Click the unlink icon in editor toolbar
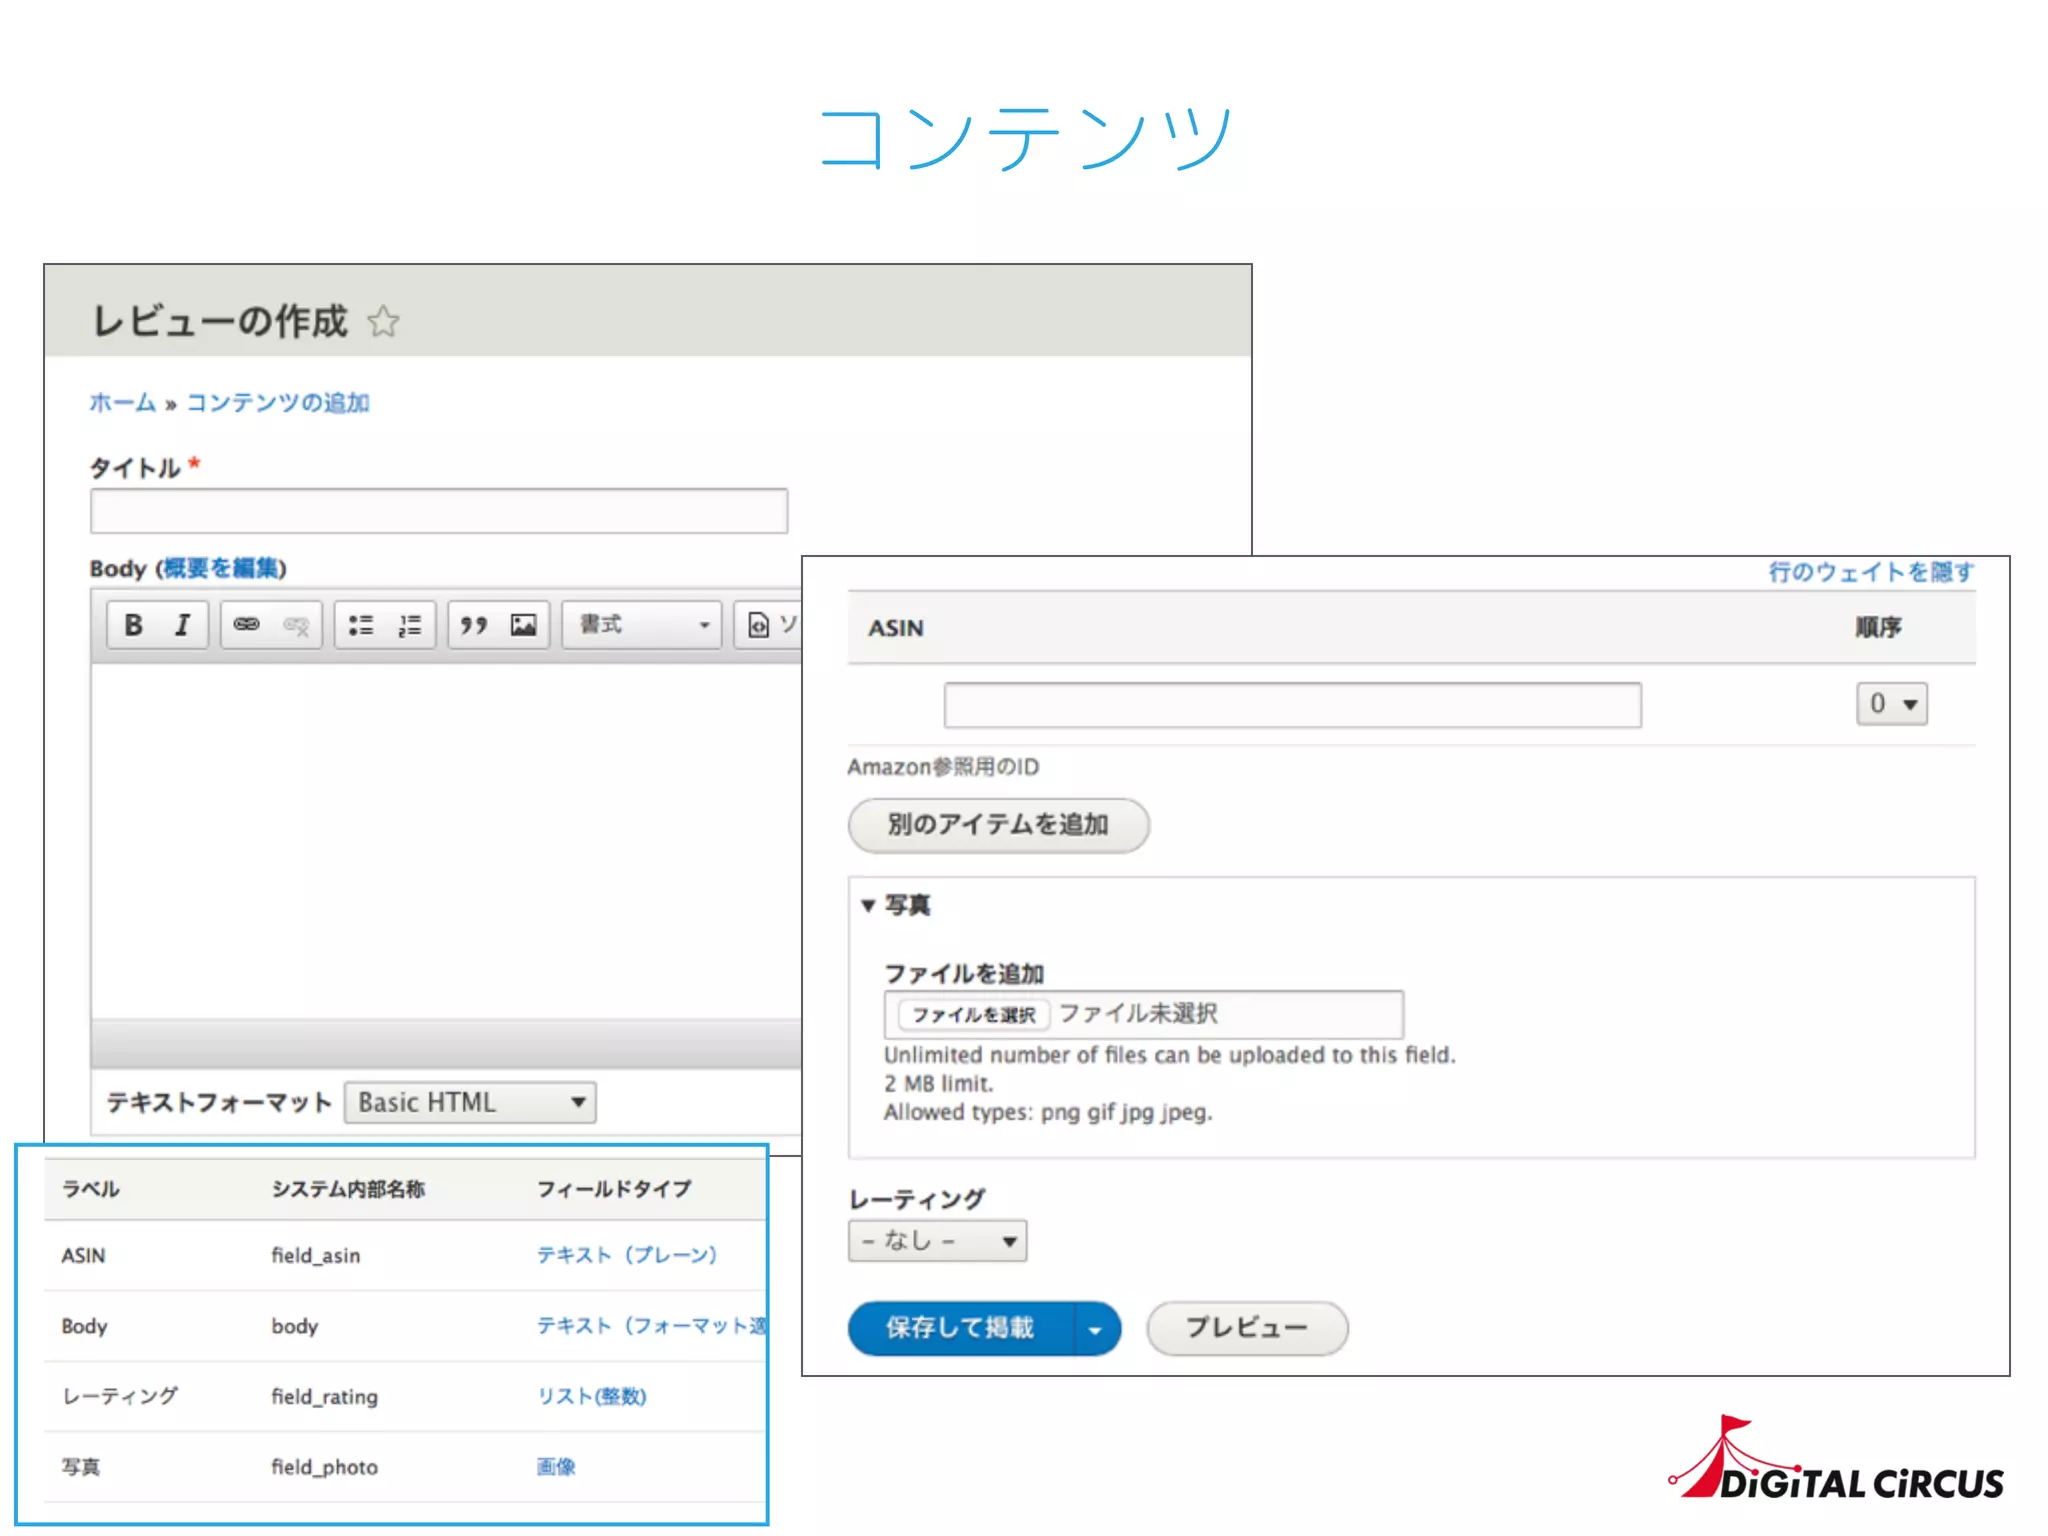The height and width of the screenshot is (1536, 2048). 296,625
